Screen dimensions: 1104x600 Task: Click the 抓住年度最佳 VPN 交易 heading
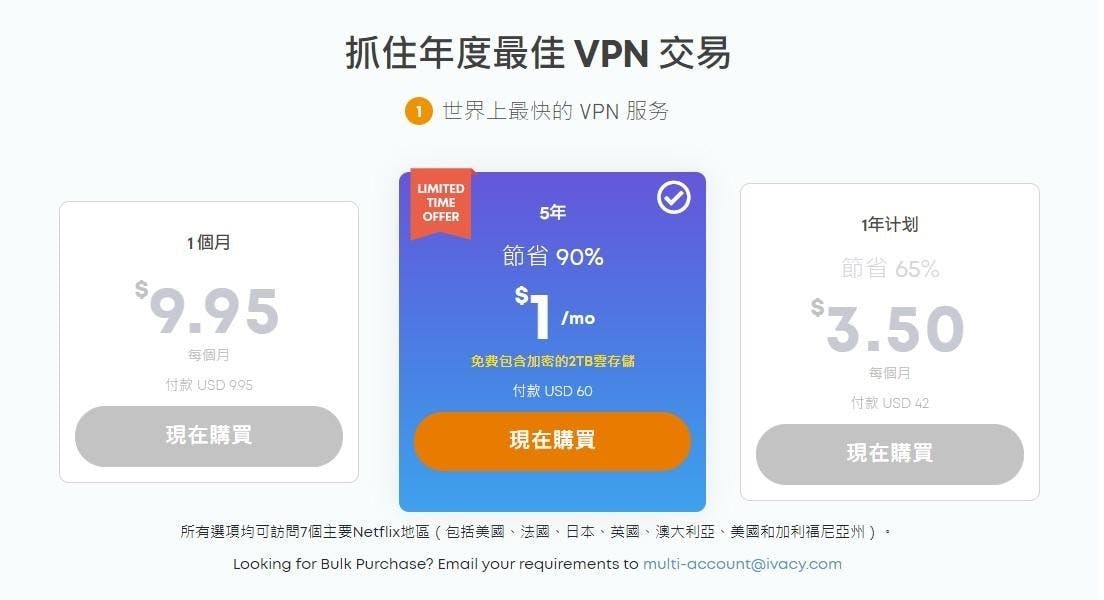pyautogui.click(x=538, y=53)
